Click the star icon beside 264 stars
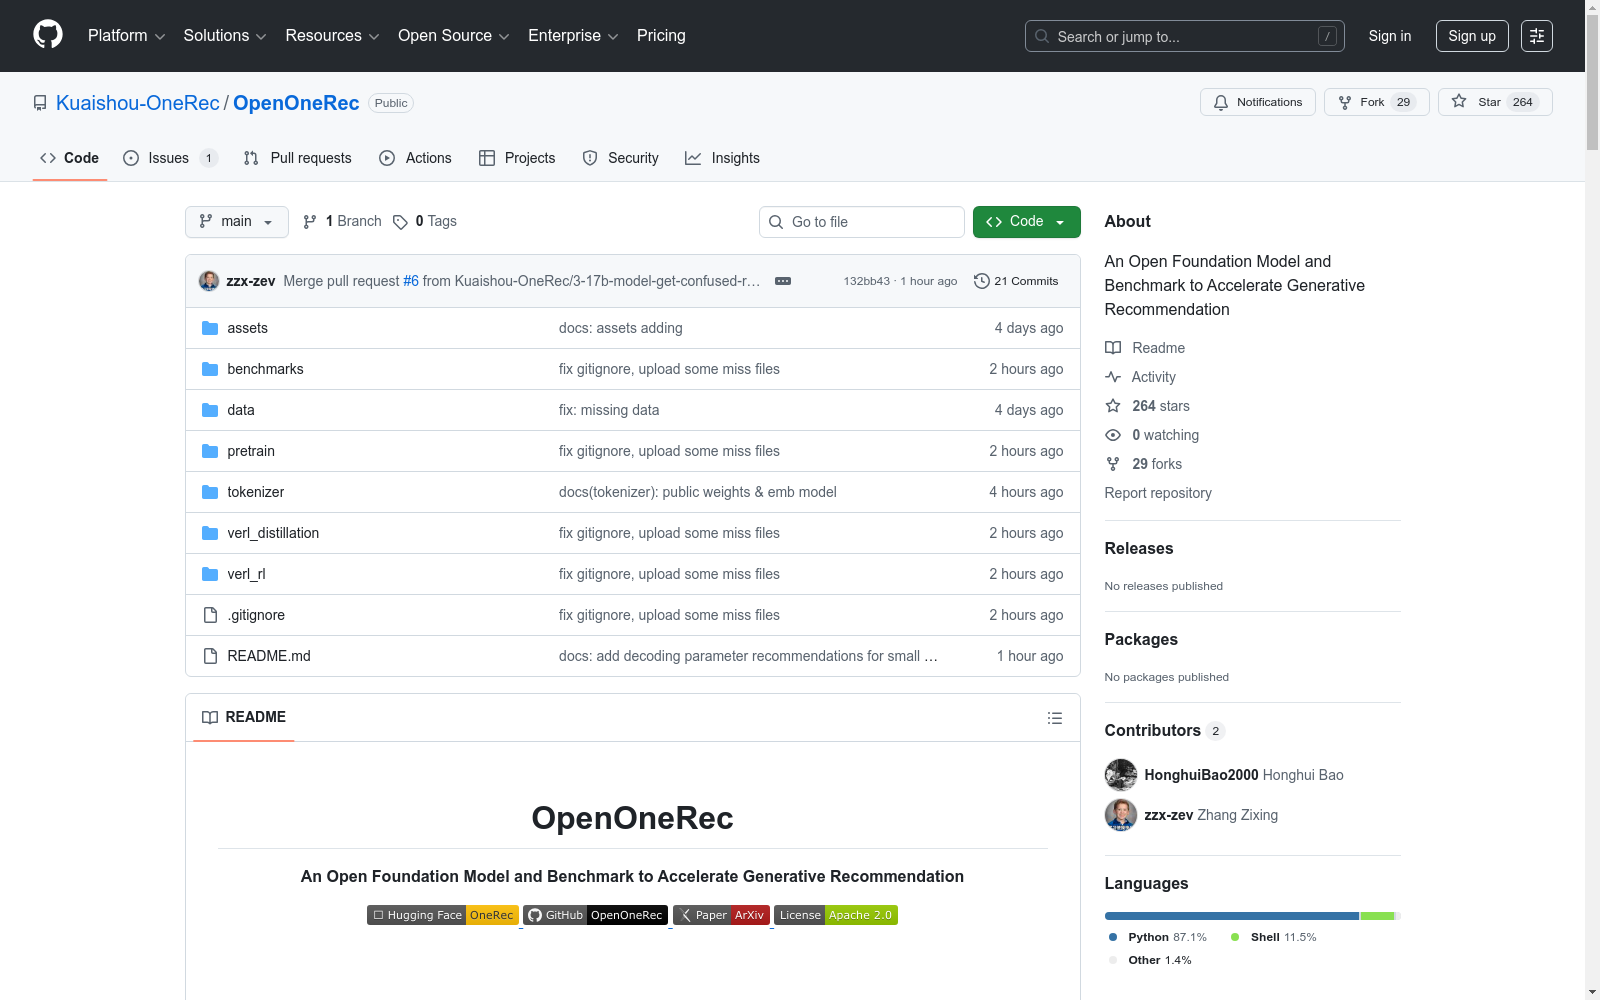Image resolution: width=1600 pixels, height=1000 pixels. coord(1113,406)
